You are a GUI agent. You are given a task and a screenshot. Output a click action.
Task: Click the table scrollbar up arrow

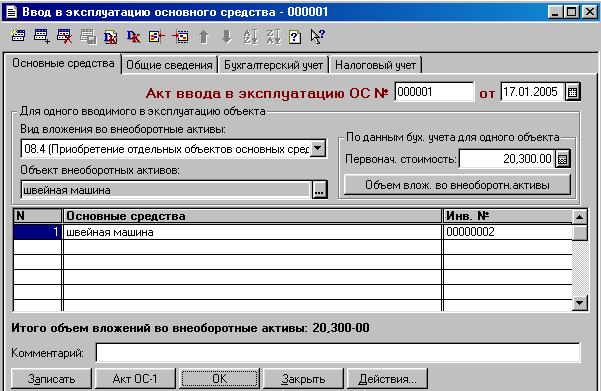[x=580, y=217]
